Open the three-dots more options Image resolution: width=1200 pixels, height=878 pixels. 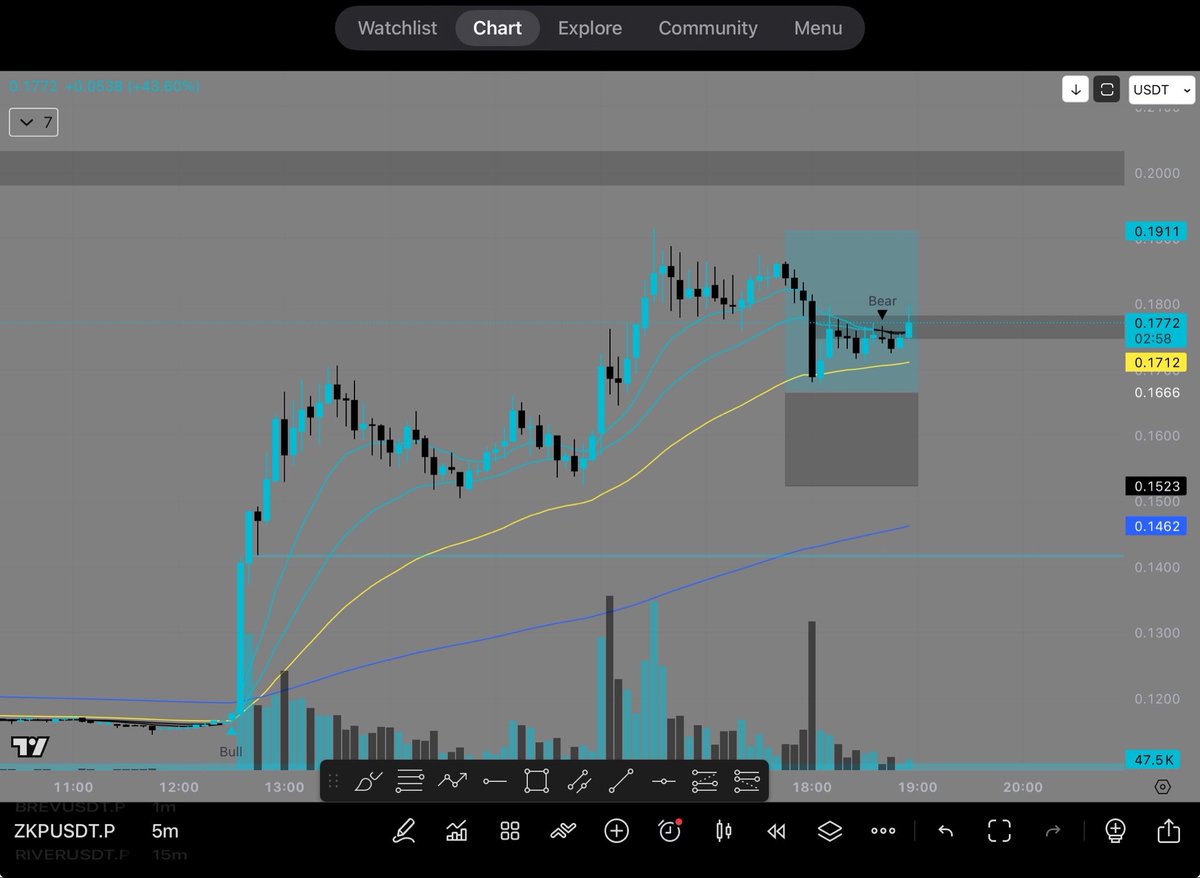click(x=883, y=830)
